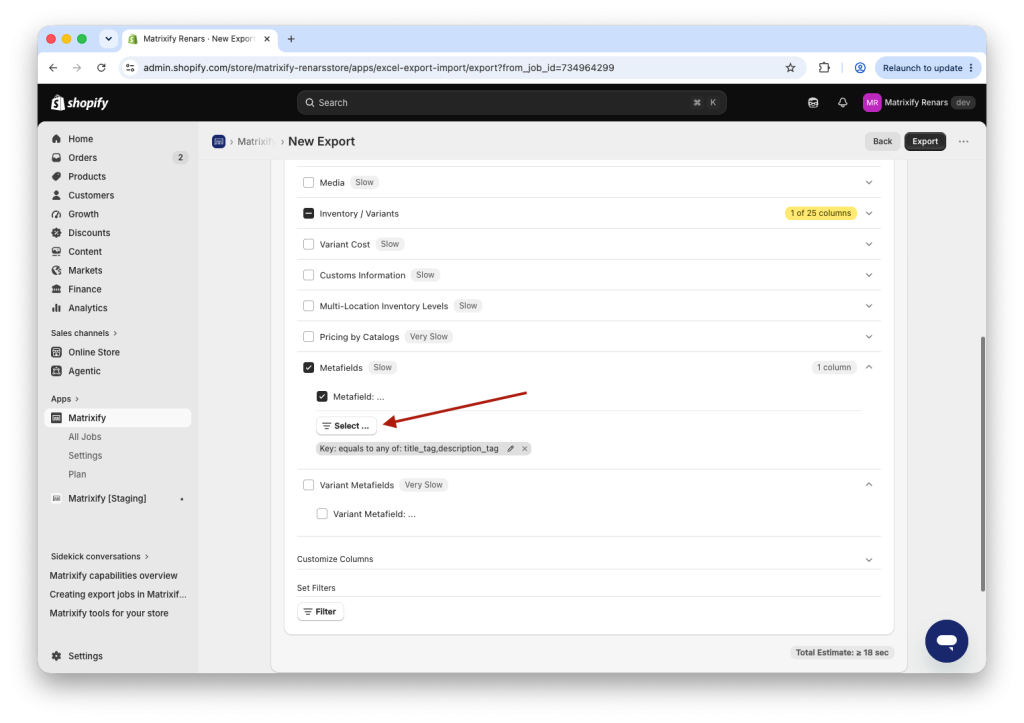The width and height of the screenshot is (1024, 723).
Task: Open the Home icon in sidebar
Action: (57, 138)
